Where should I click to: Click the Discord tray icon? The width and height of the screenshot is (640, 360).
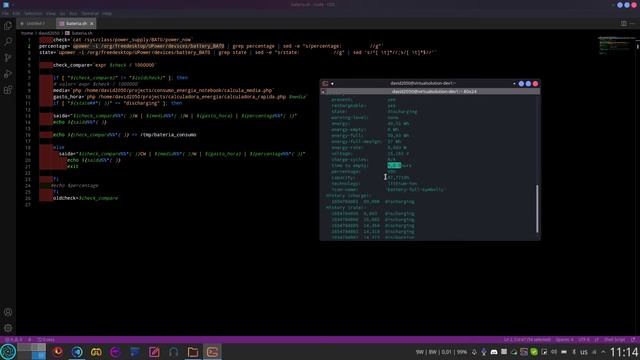[494, 352]
